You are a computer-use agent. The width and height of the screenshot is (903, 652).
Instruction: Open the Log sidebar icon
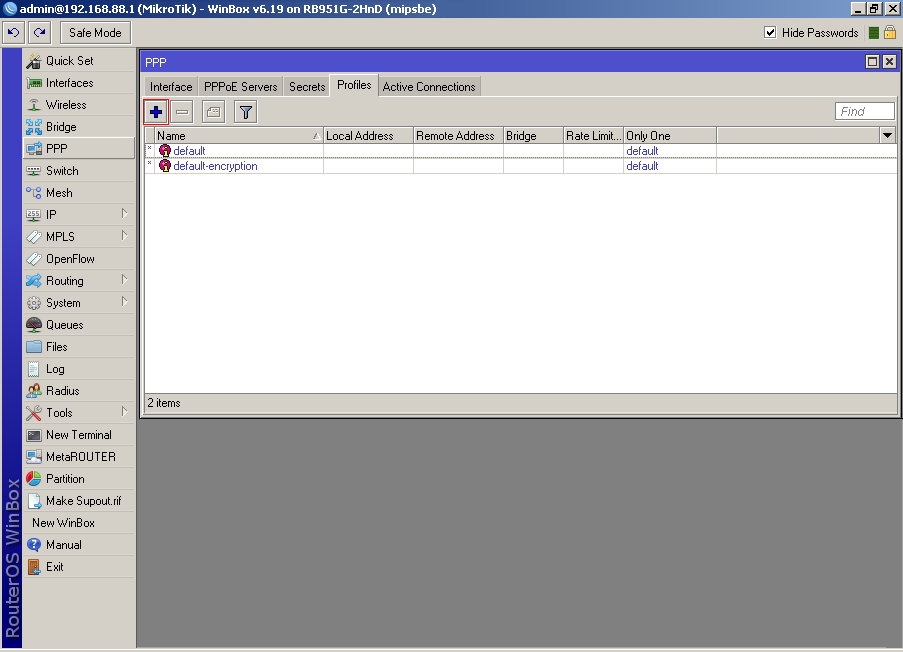[34, 369]
